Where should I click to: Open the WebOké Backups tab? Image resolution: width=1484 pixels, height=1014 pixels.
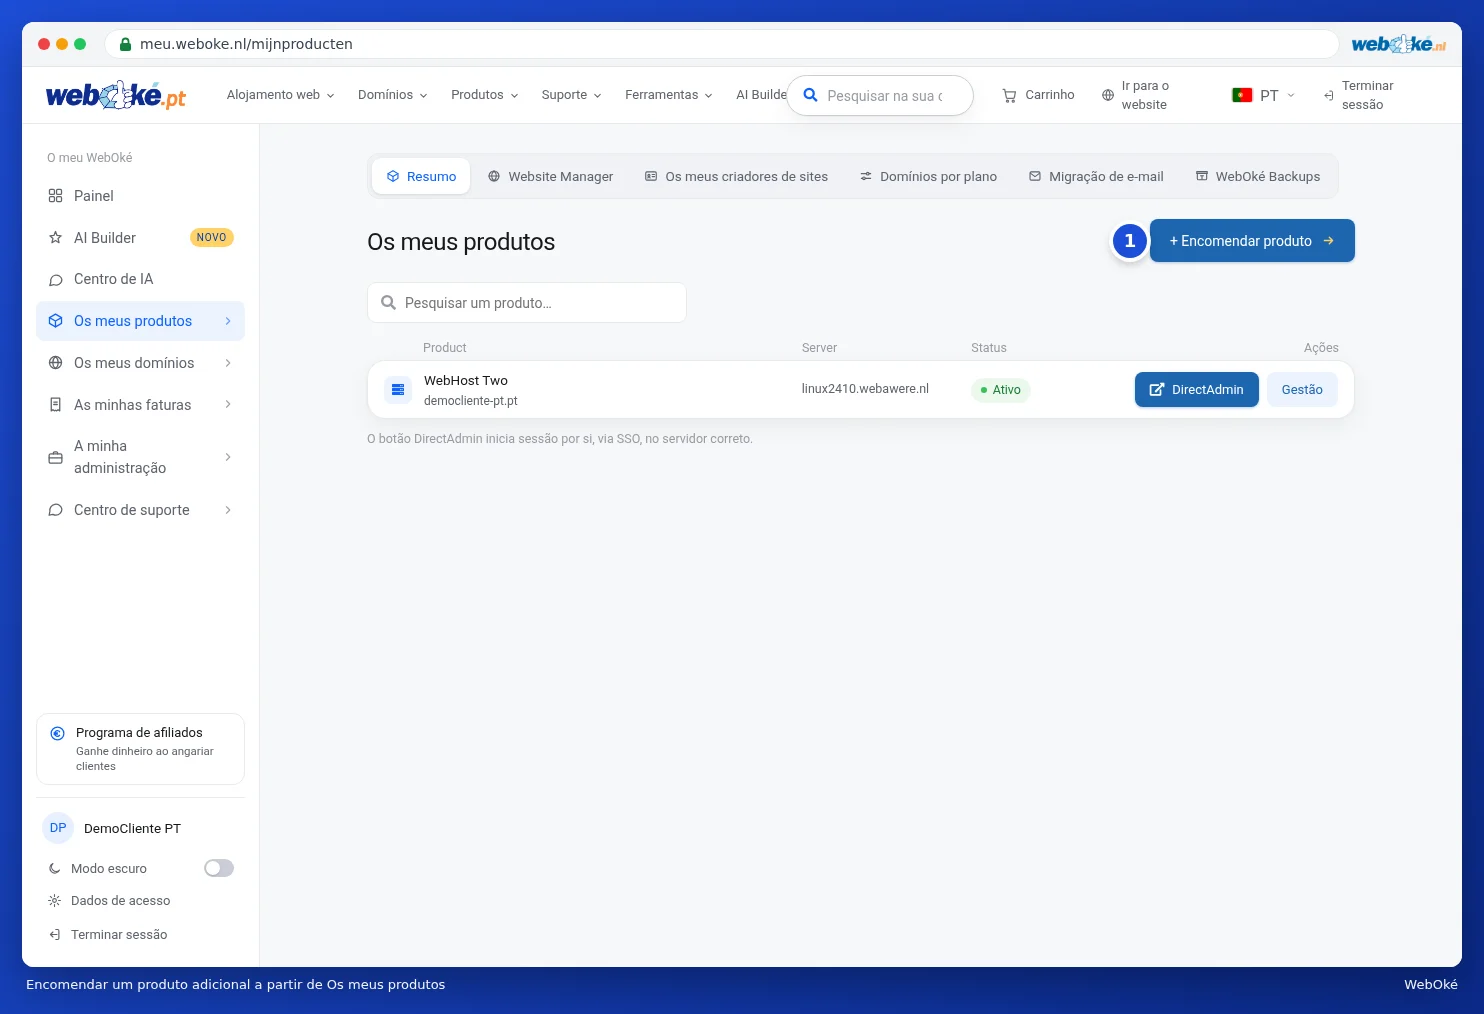click(1258, 177)
